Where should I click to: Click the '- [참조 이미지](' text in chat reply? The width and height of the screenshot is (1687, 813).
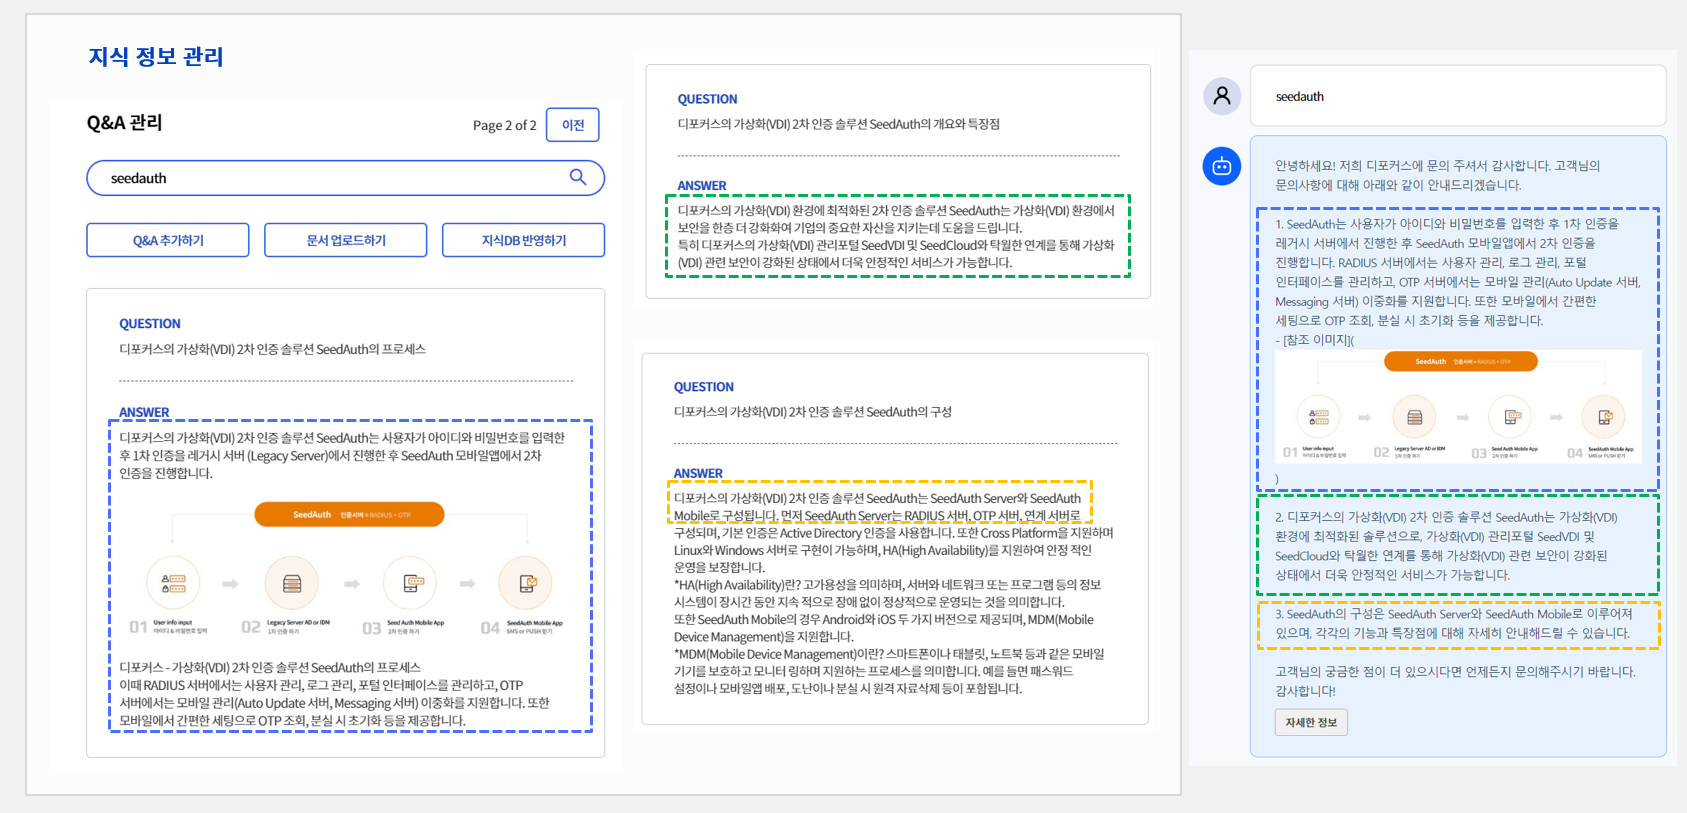[1314, 340]
